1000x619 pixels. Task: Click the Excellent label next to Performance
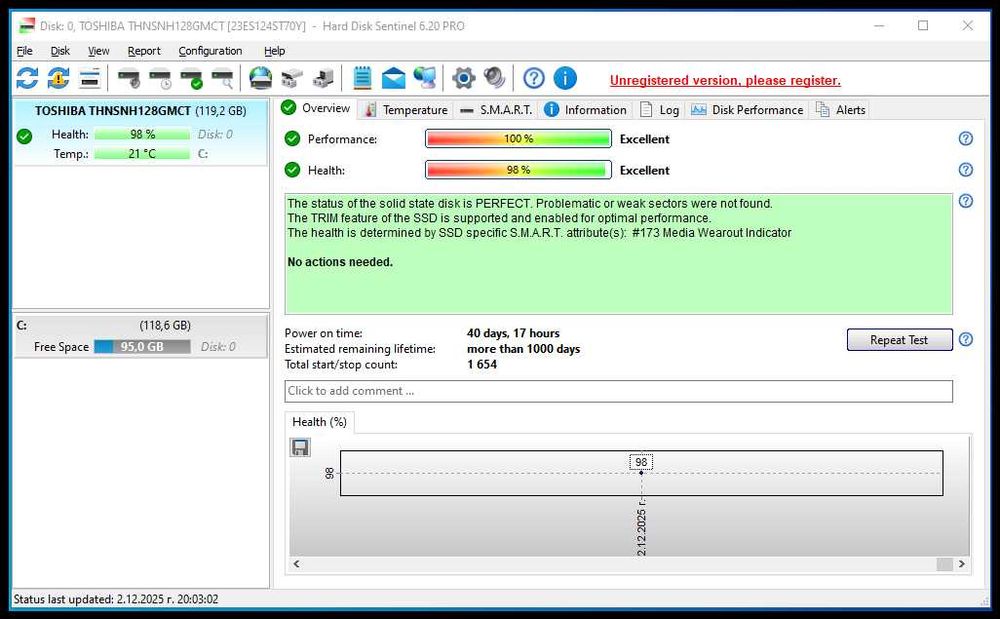point(644,139)
